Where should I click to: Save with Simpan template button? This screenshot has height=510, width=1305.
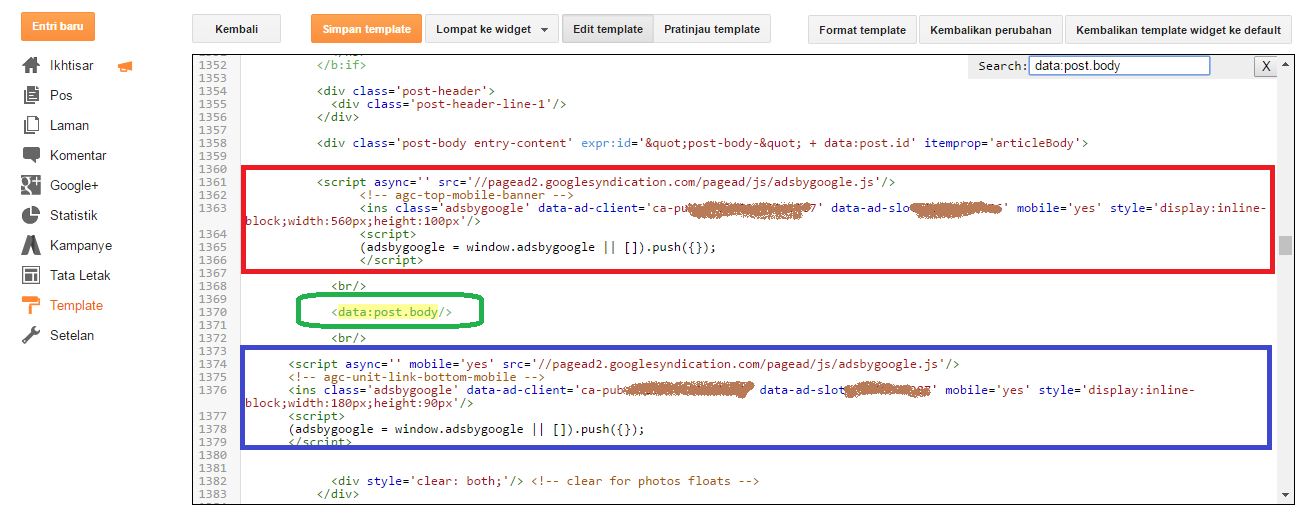coord(366,29)
